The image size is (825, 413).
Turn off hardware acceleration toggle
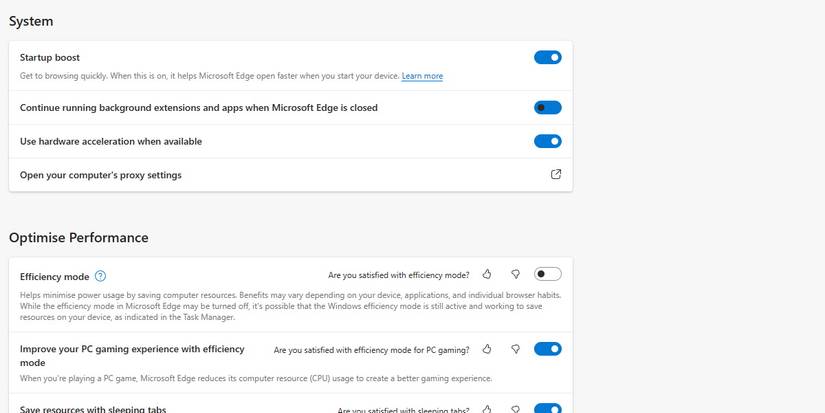pyautogui.click(x=547, y=141)
